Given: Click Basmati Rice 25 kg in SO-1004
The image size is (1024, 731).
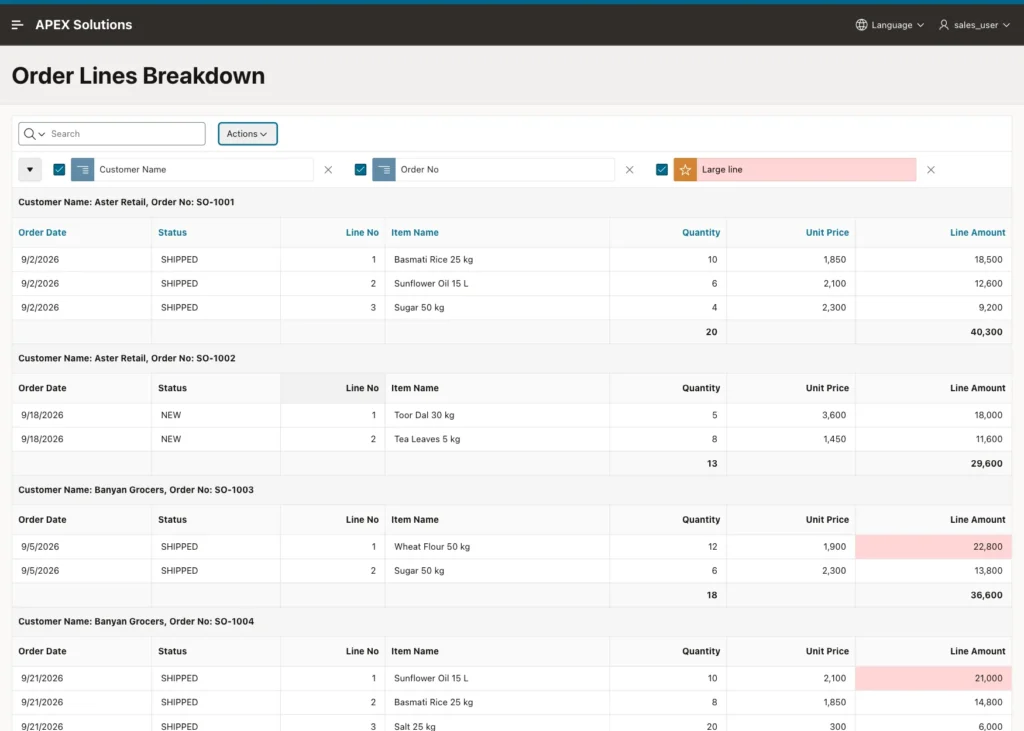Looking at the screenshot, I should 434,702.
